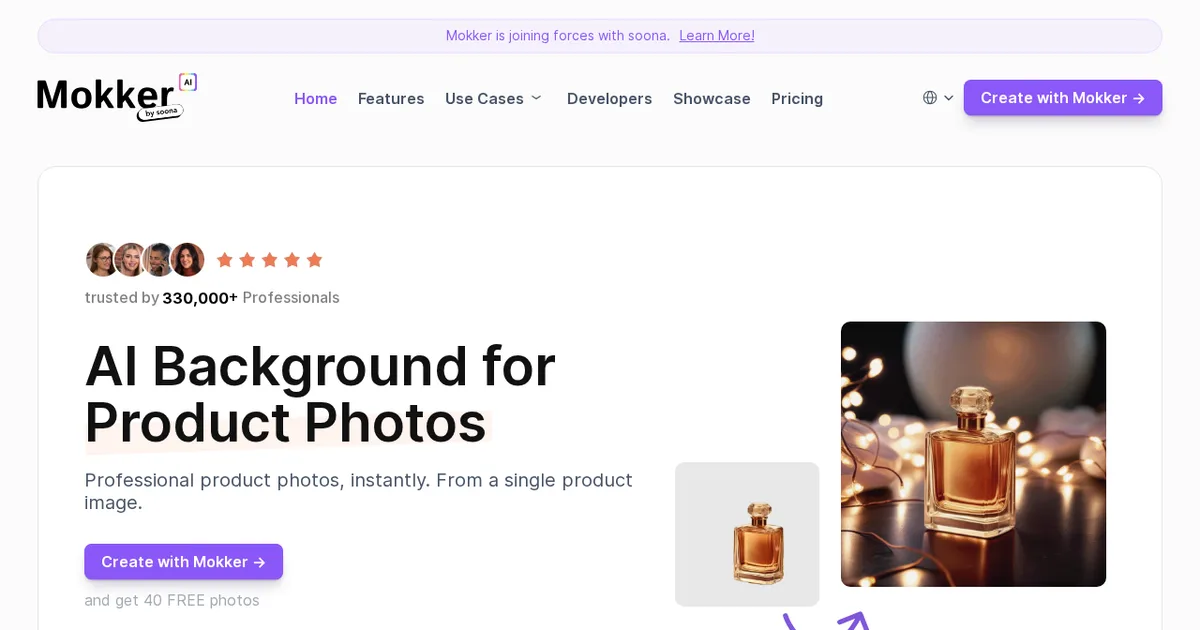Image resolution: width=1200 pixels, height=630 pixels.
Task: View the Pricing page
Action: pyautogui.click(x=797, y=99)
